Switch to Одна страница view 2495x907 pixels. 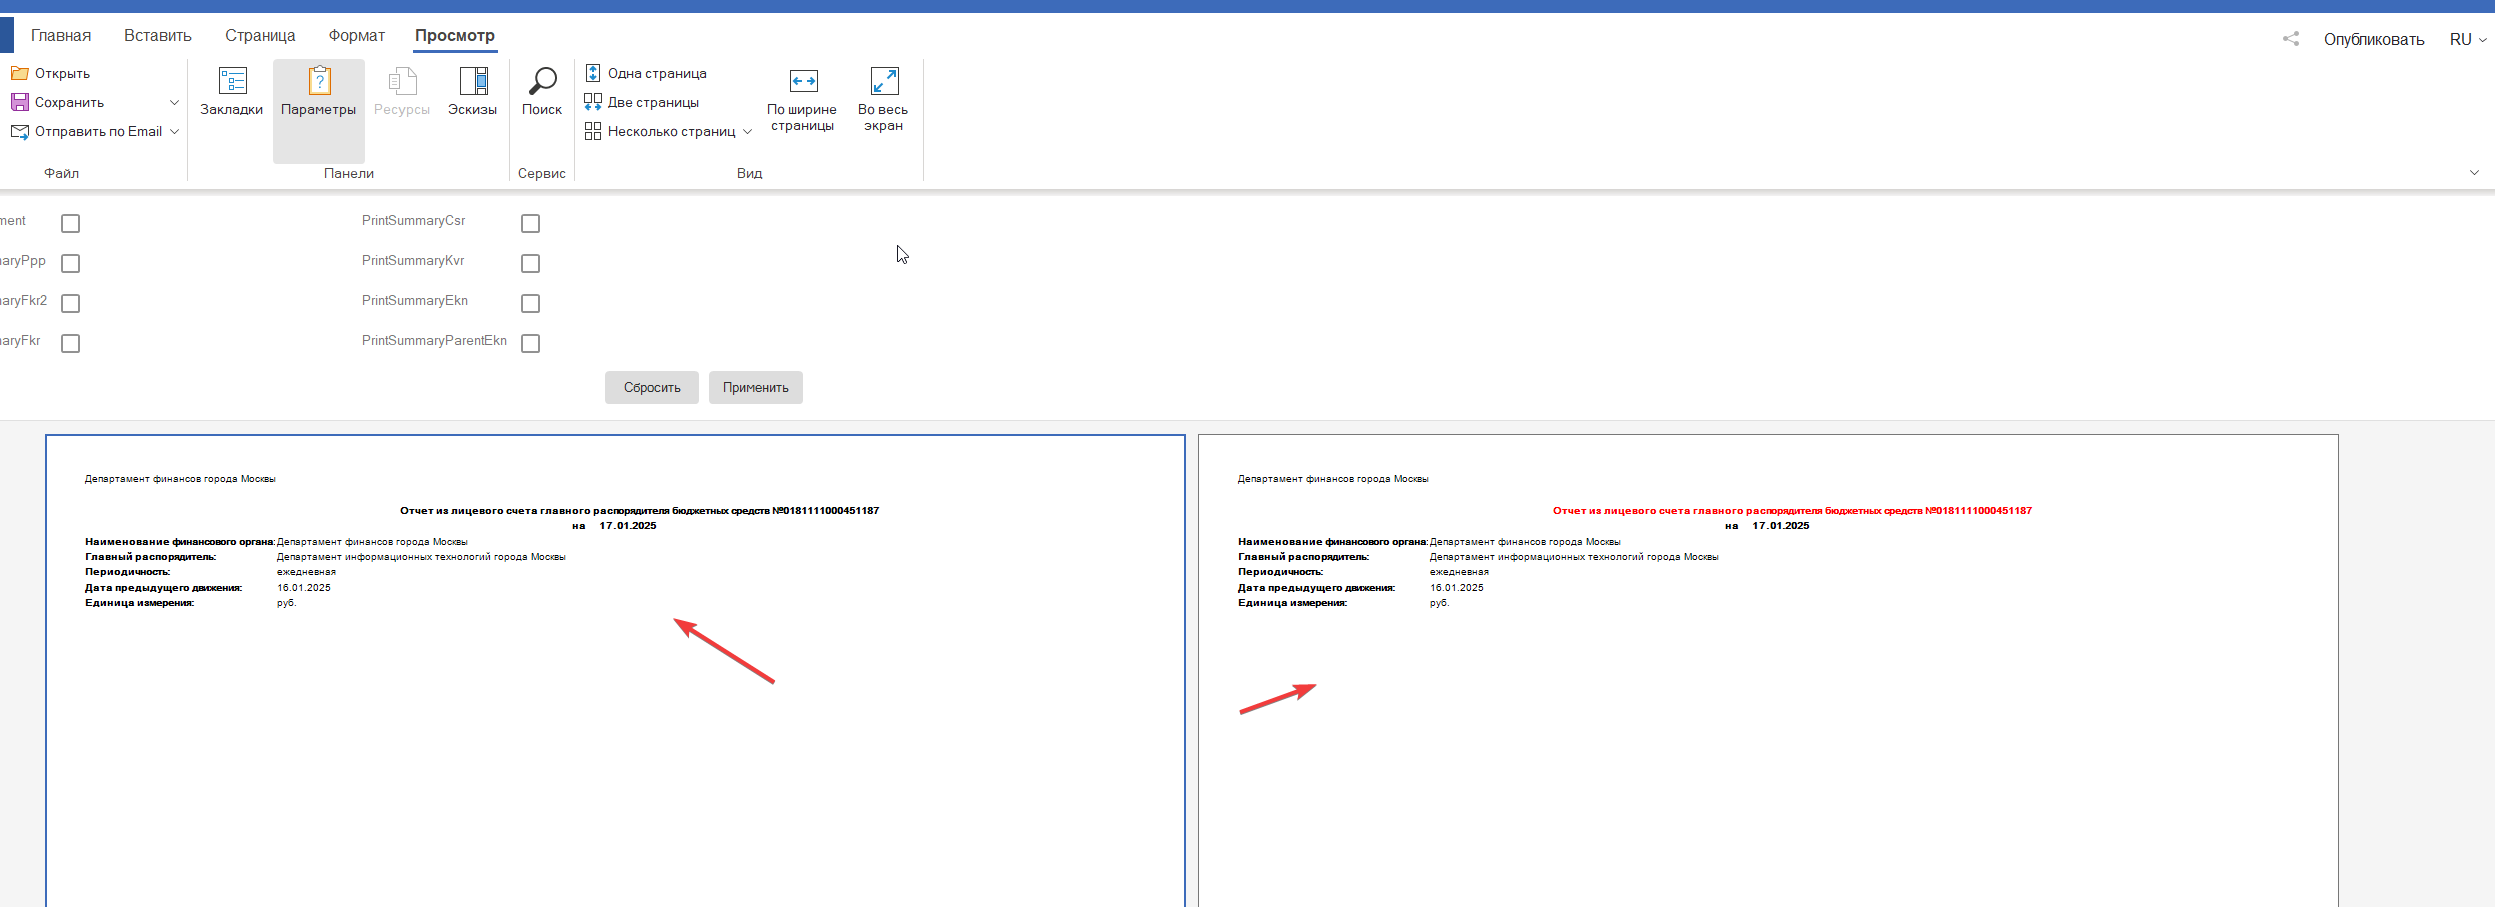(x=646, y=73)
